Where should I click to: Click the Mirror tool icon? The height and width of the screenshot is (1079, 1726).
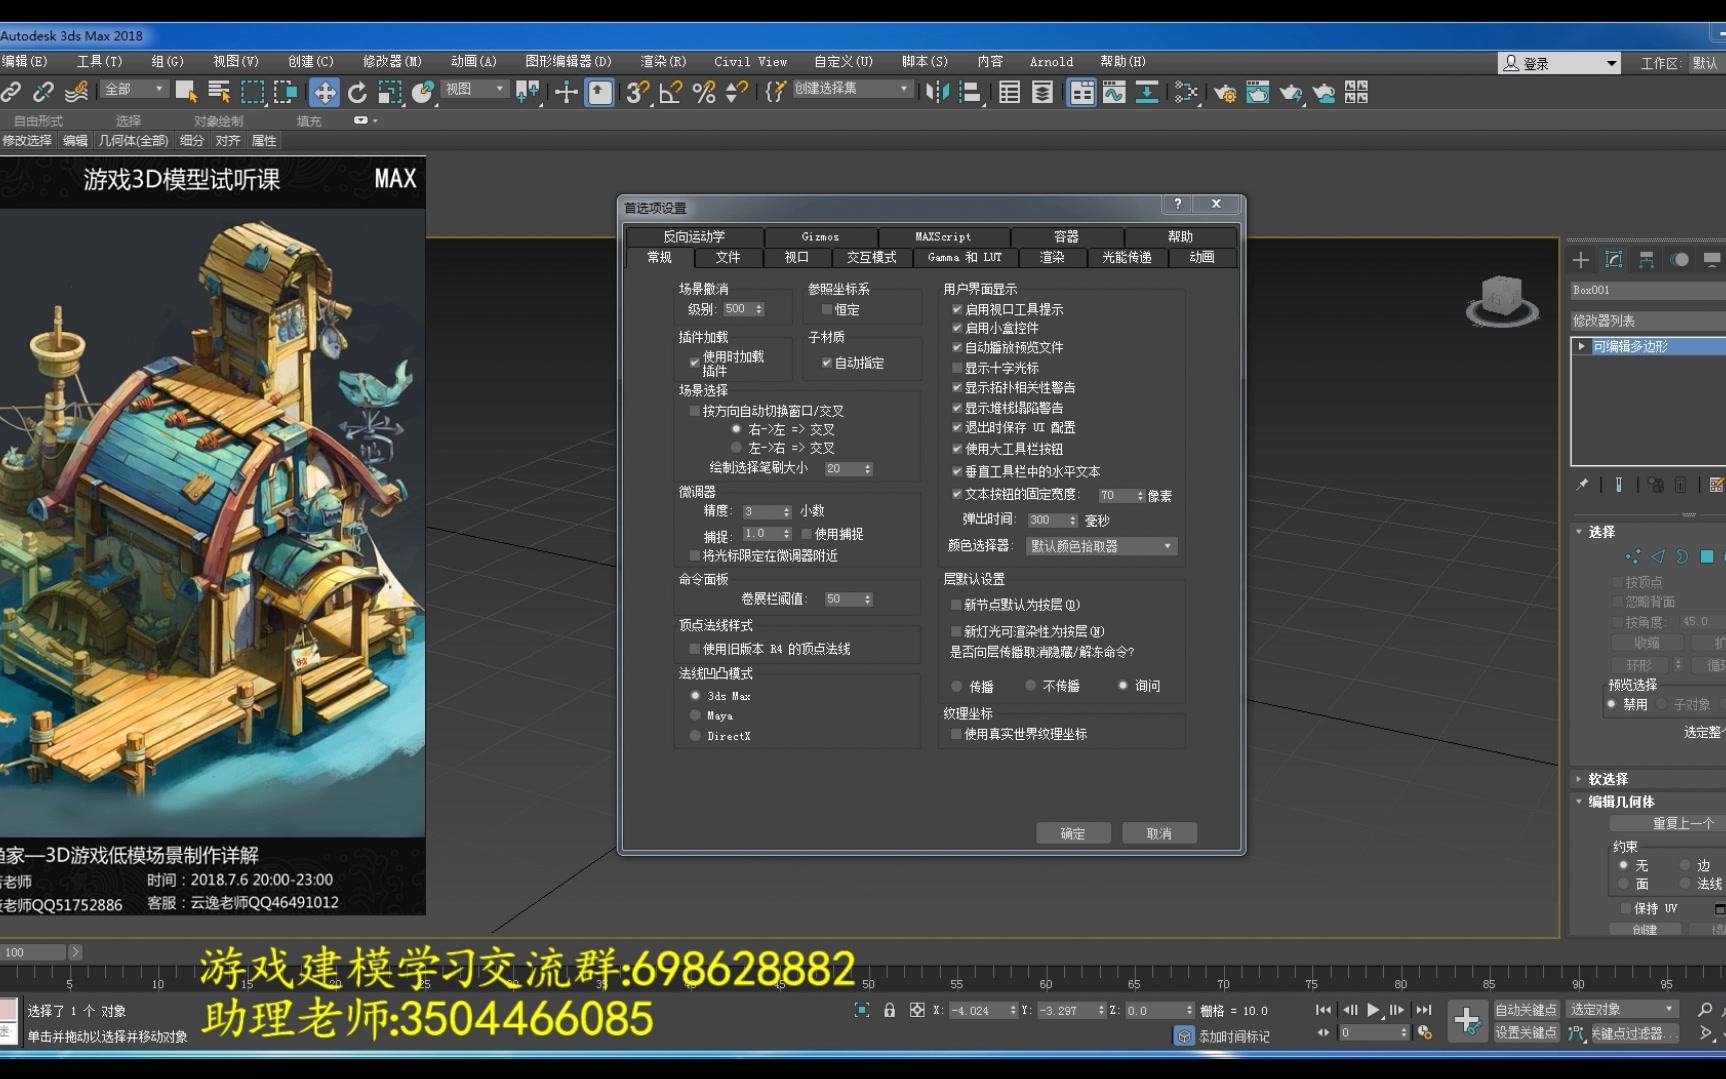[x=936, y=93]
